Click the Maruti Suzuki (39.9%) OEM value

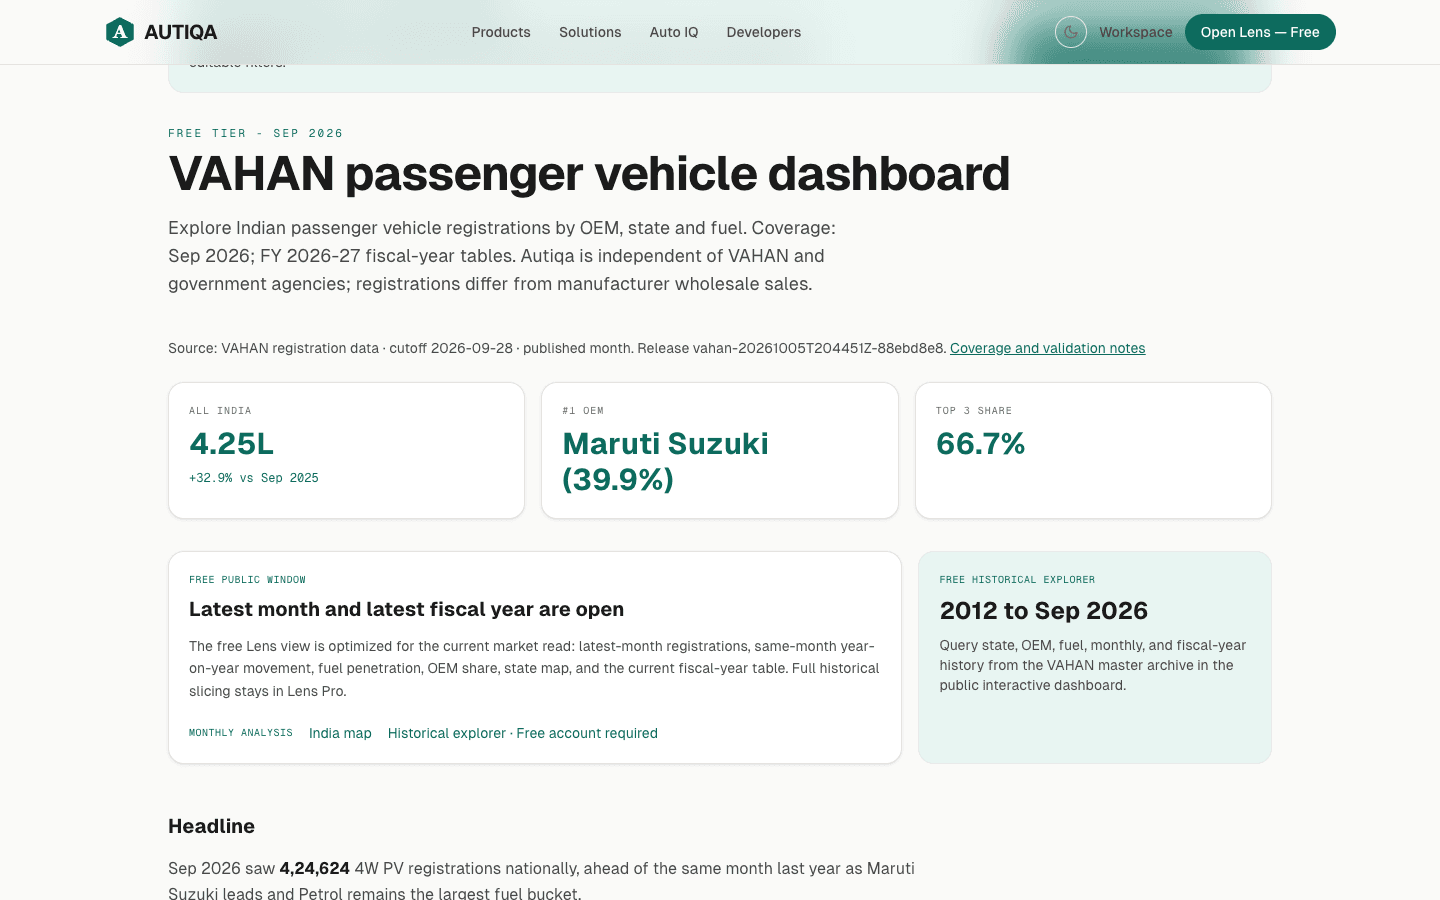tap(666, 462)
